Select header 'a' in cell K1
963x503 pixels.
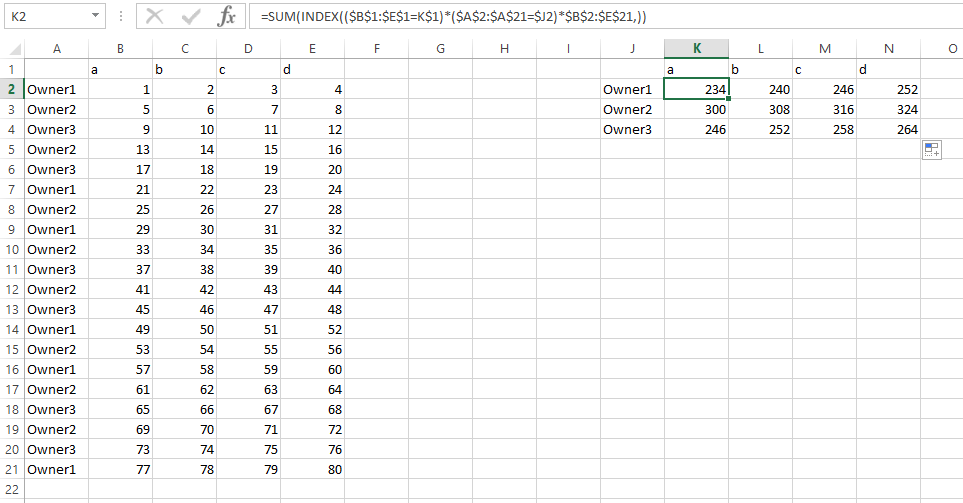(x=696, y=69)
